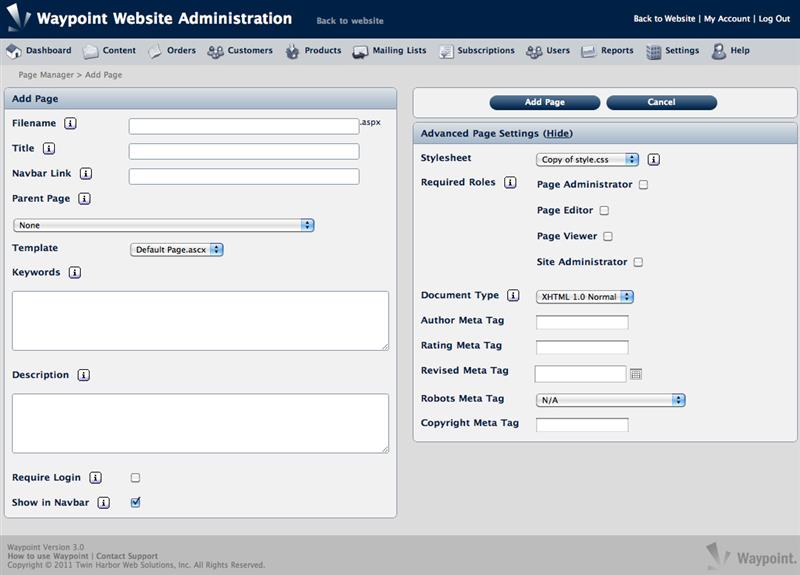The height and width of the screenshot is (575, 800).
Task: Click into the Title input field
Action: pyautogui.click(x=244, y=151)
